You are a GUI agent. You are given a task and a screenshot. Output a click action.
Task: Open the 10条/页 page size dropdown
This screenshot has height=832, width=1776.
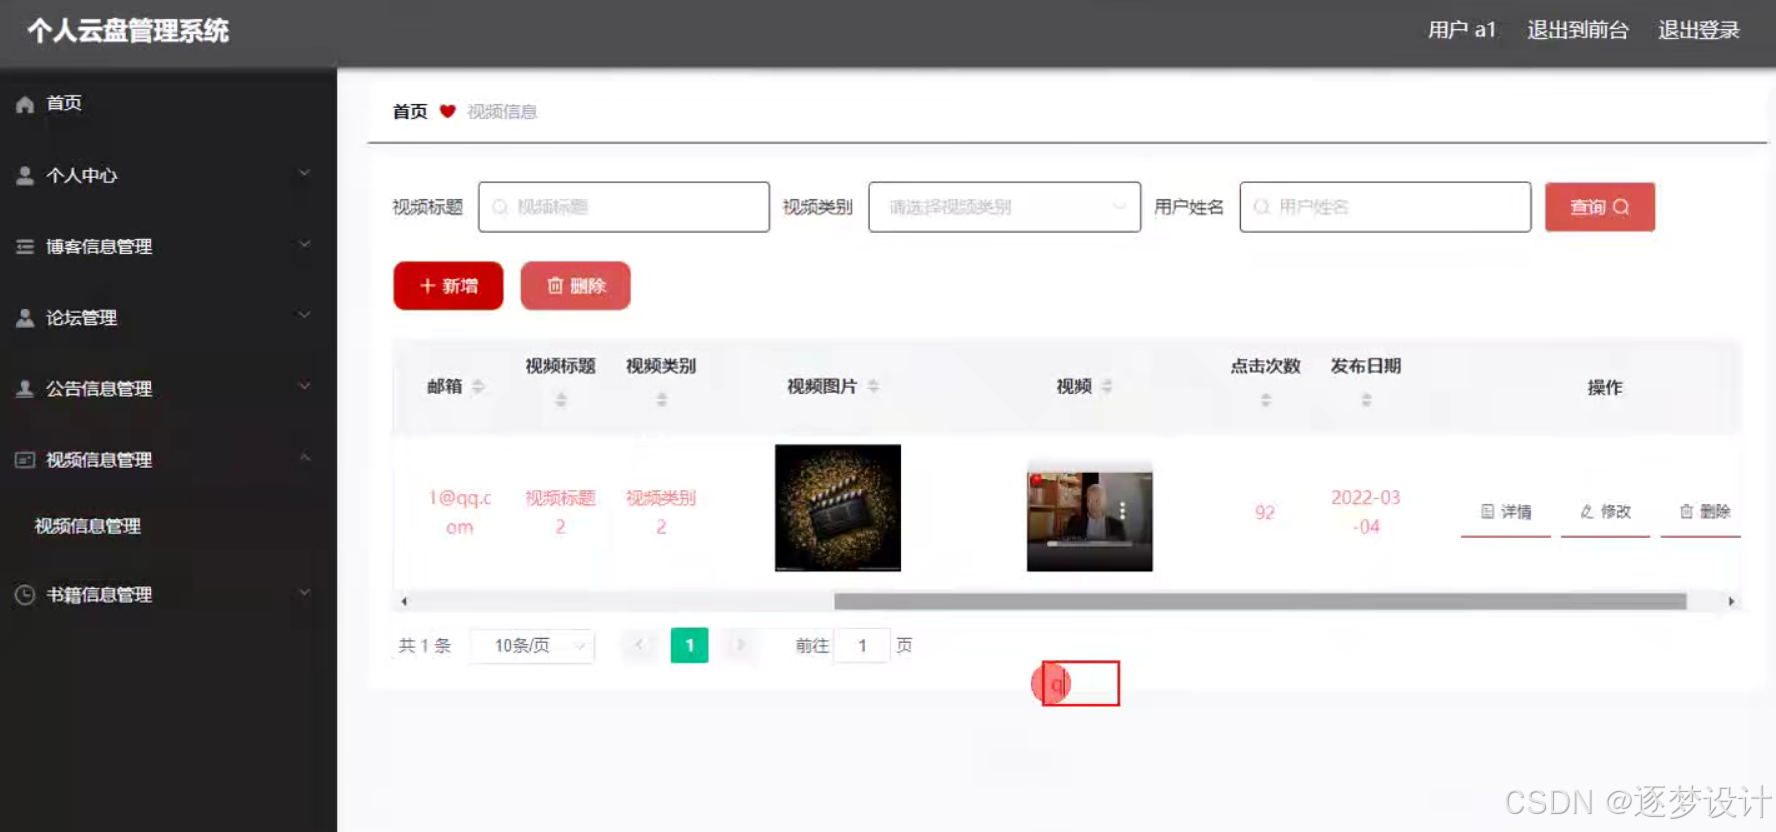pyautogui.click(x=532, y=646)
